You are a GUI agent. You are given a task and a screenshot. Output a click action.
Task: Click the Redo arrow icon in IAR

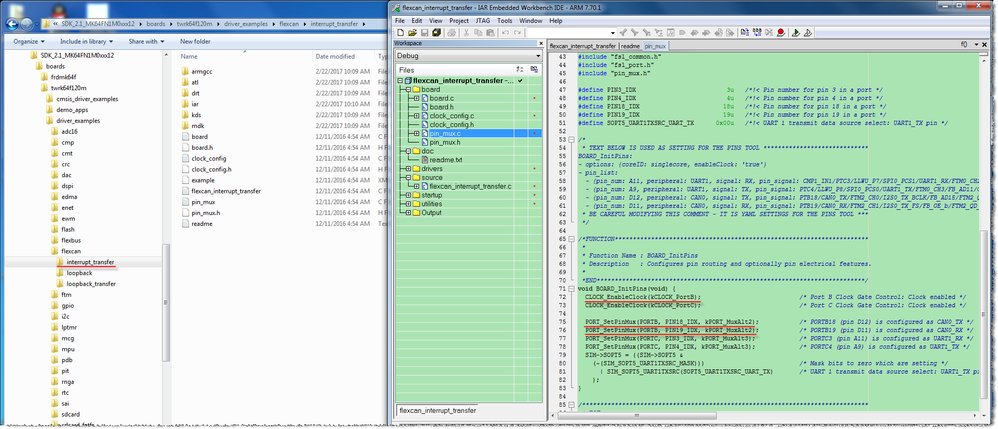click(x=517, y=32)
